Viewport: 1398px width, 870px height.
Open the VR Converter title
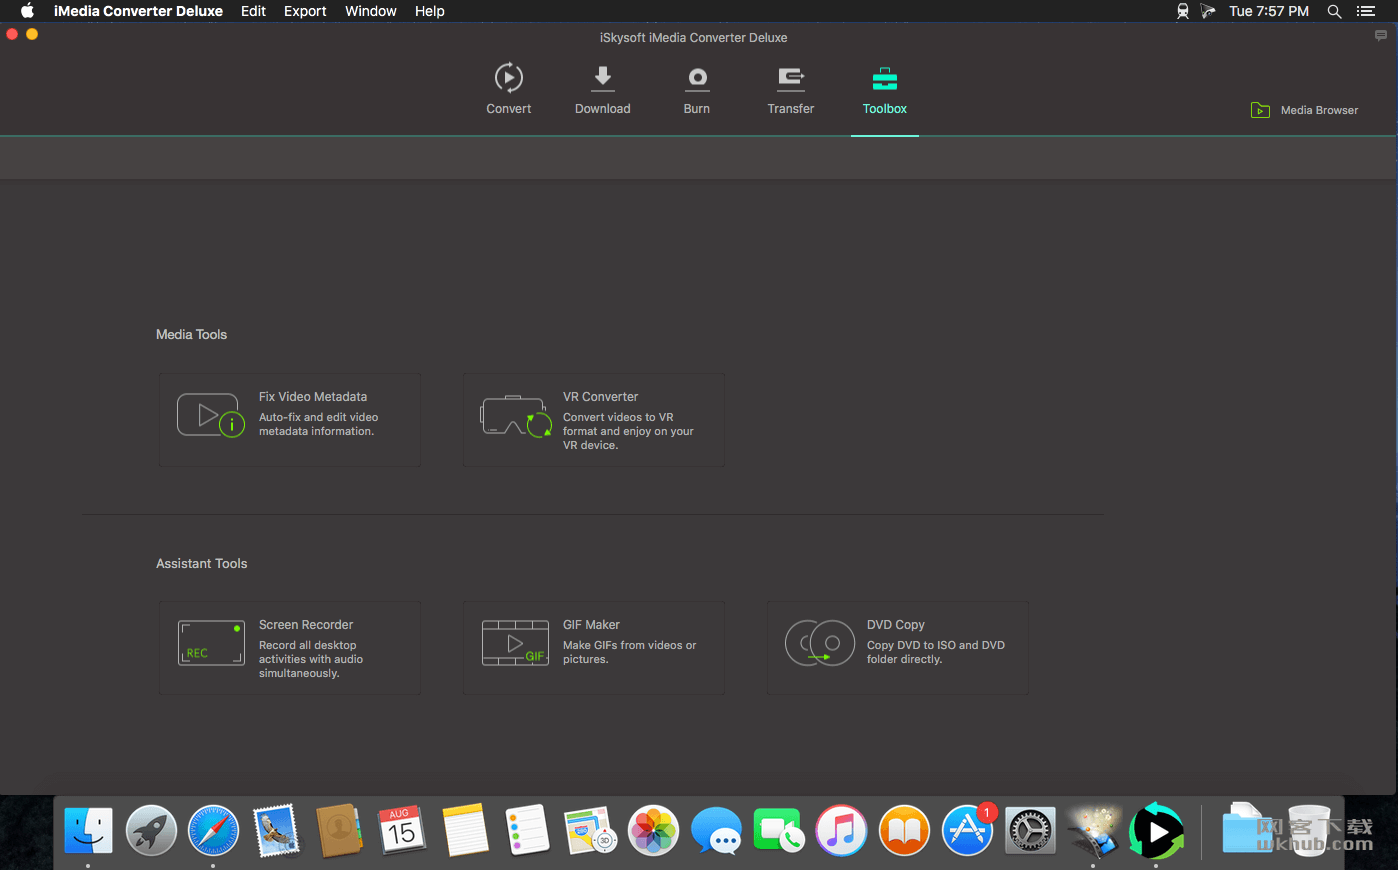pyautogui.click(x=600, y=397)
